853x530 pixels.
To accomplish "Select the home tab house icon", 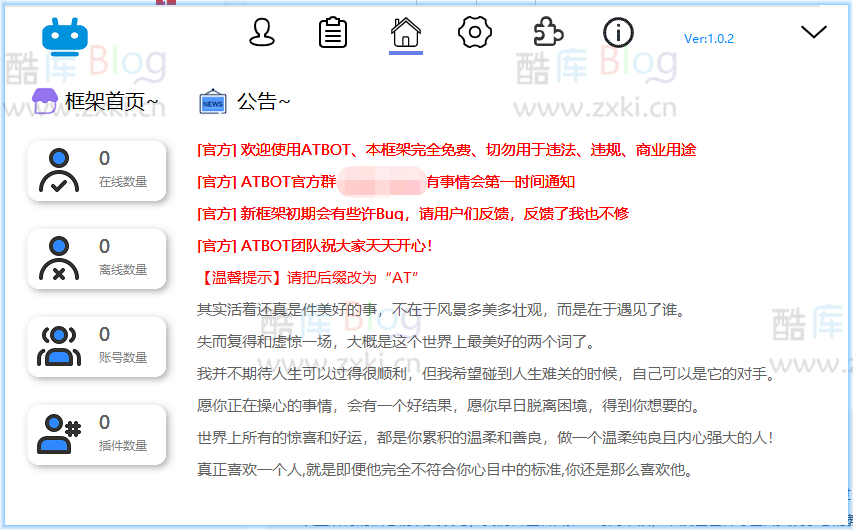I will [406, 32].
